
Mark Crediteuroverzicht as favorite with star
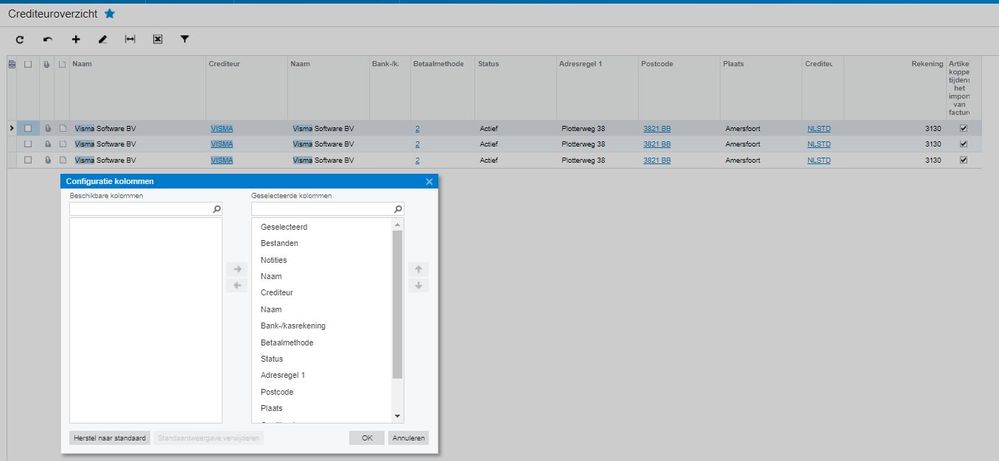110,14
